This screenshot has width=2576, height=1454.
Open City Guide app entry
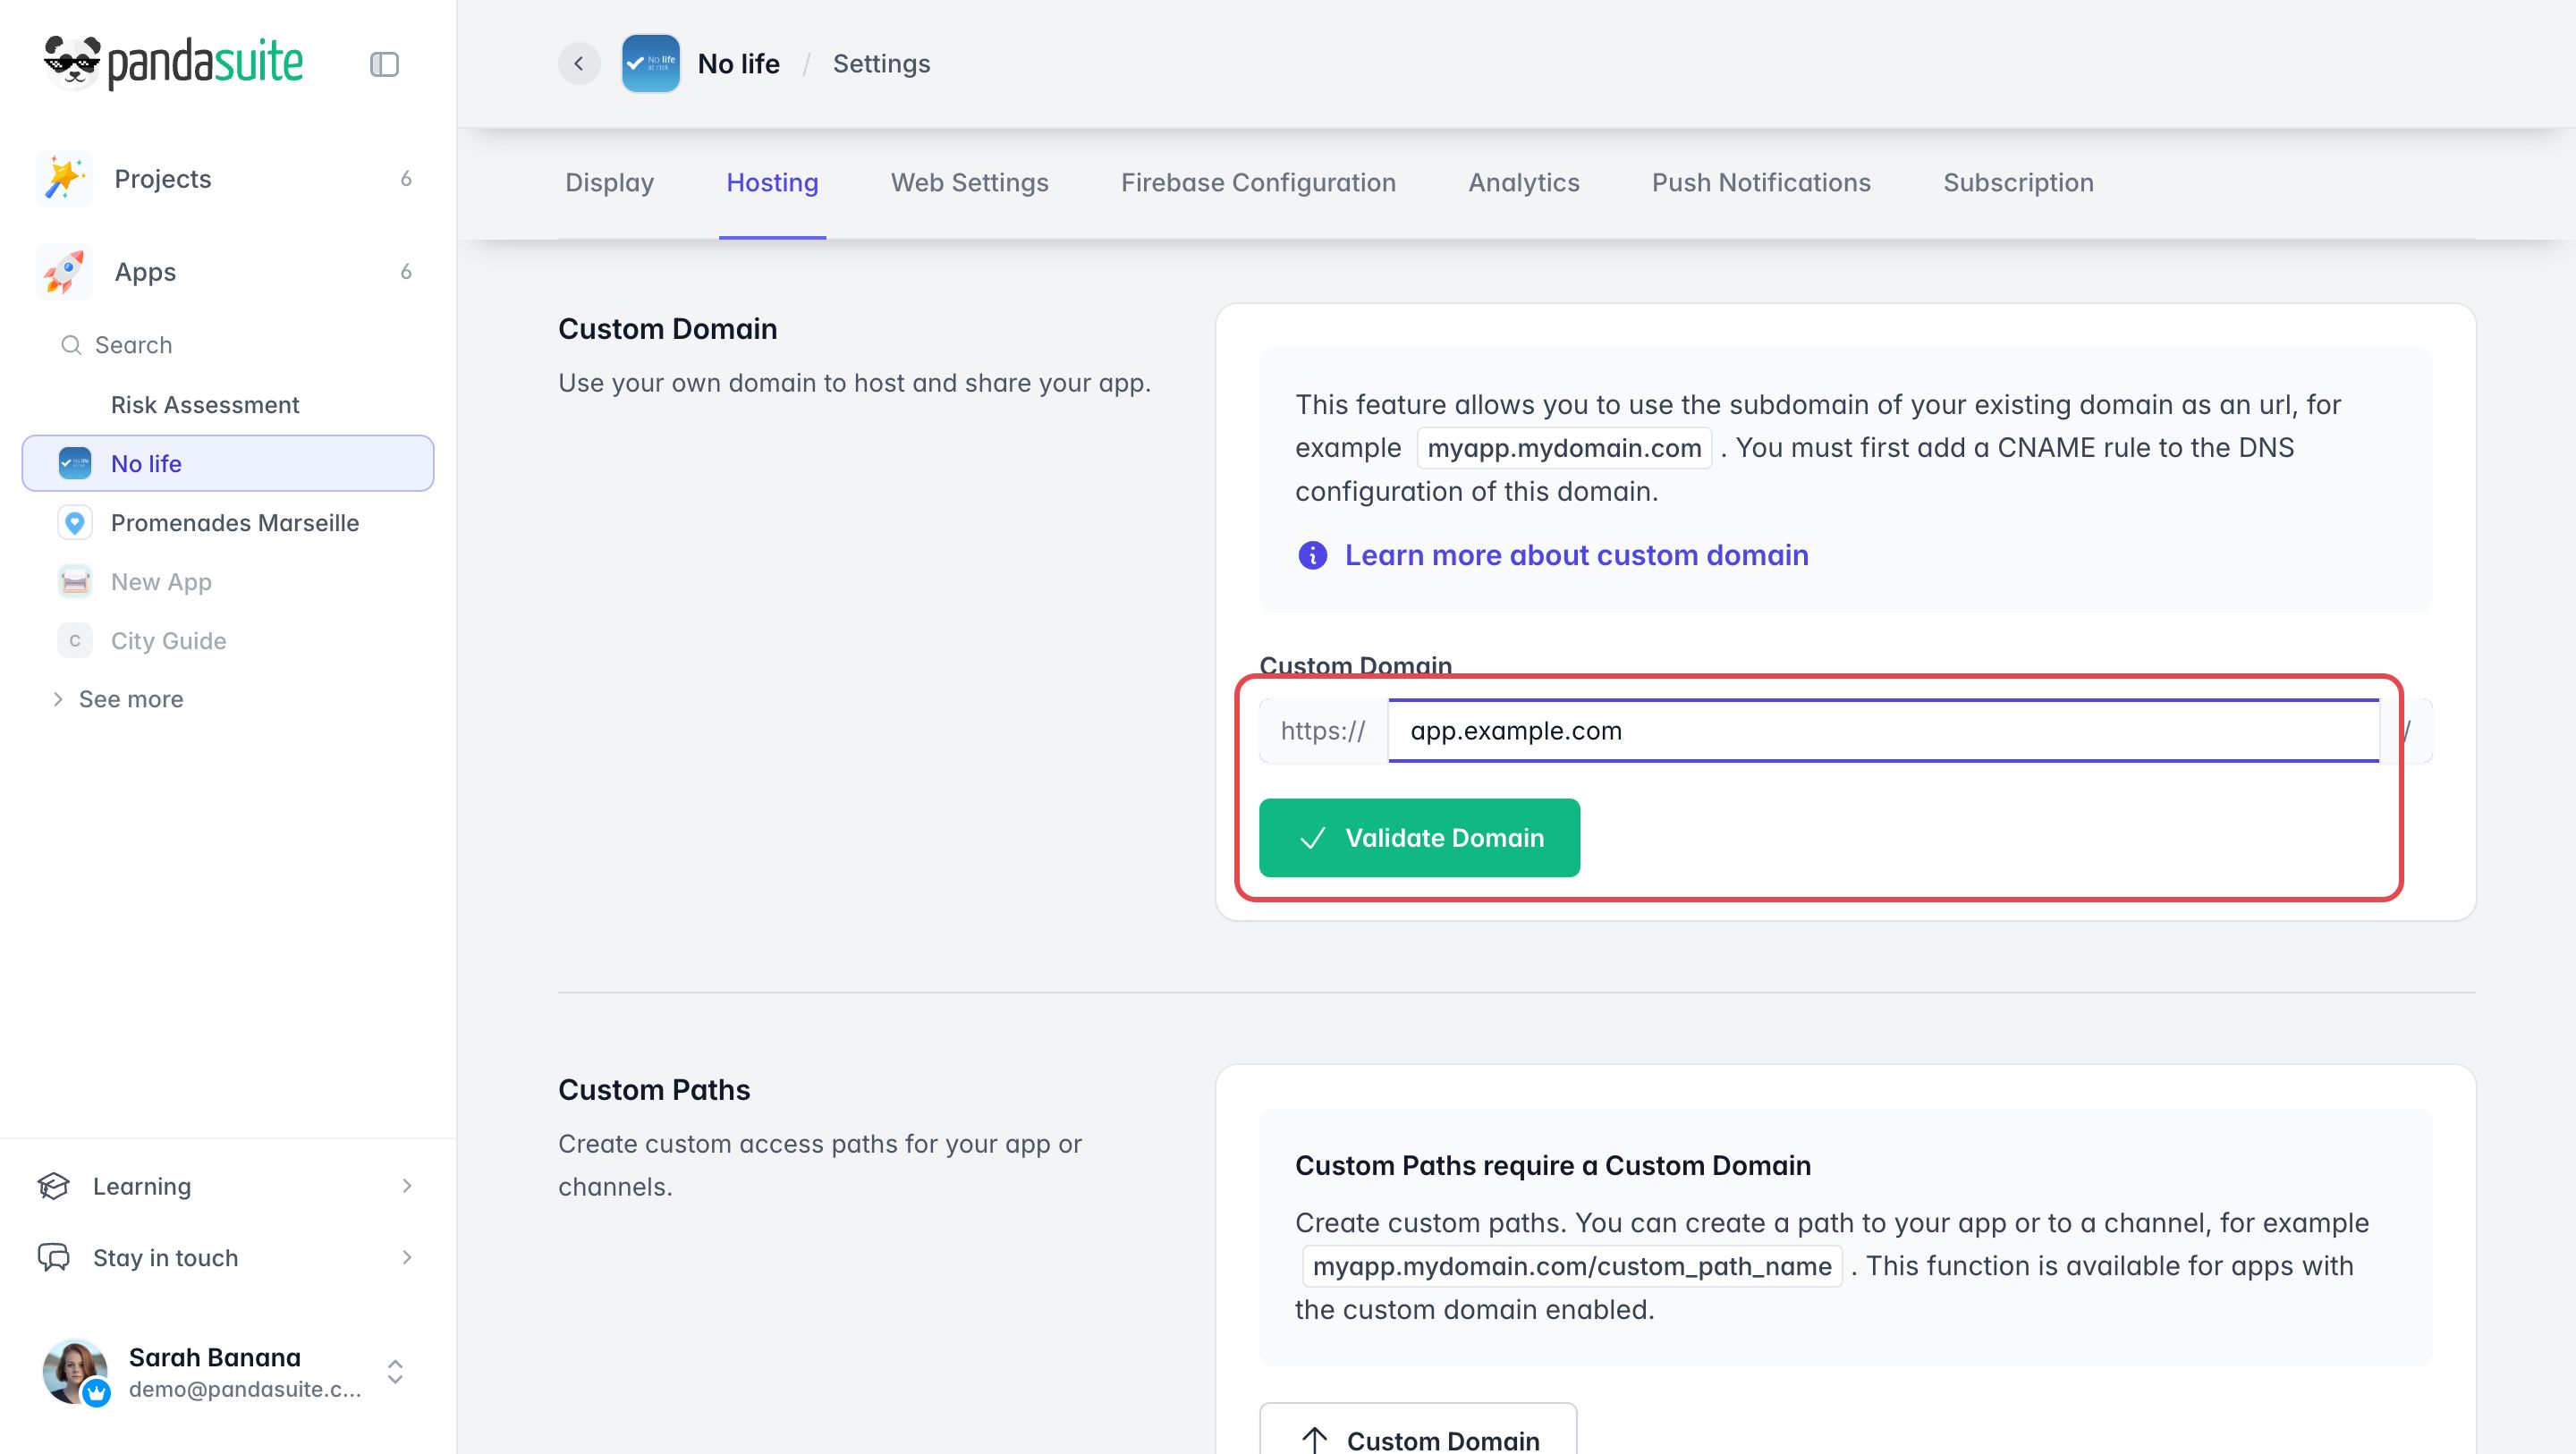pos(228,640)
